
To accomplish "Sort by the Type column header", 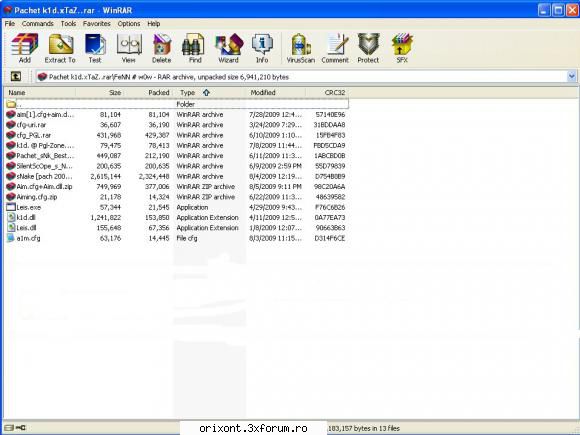I will (x=210, y=92).
